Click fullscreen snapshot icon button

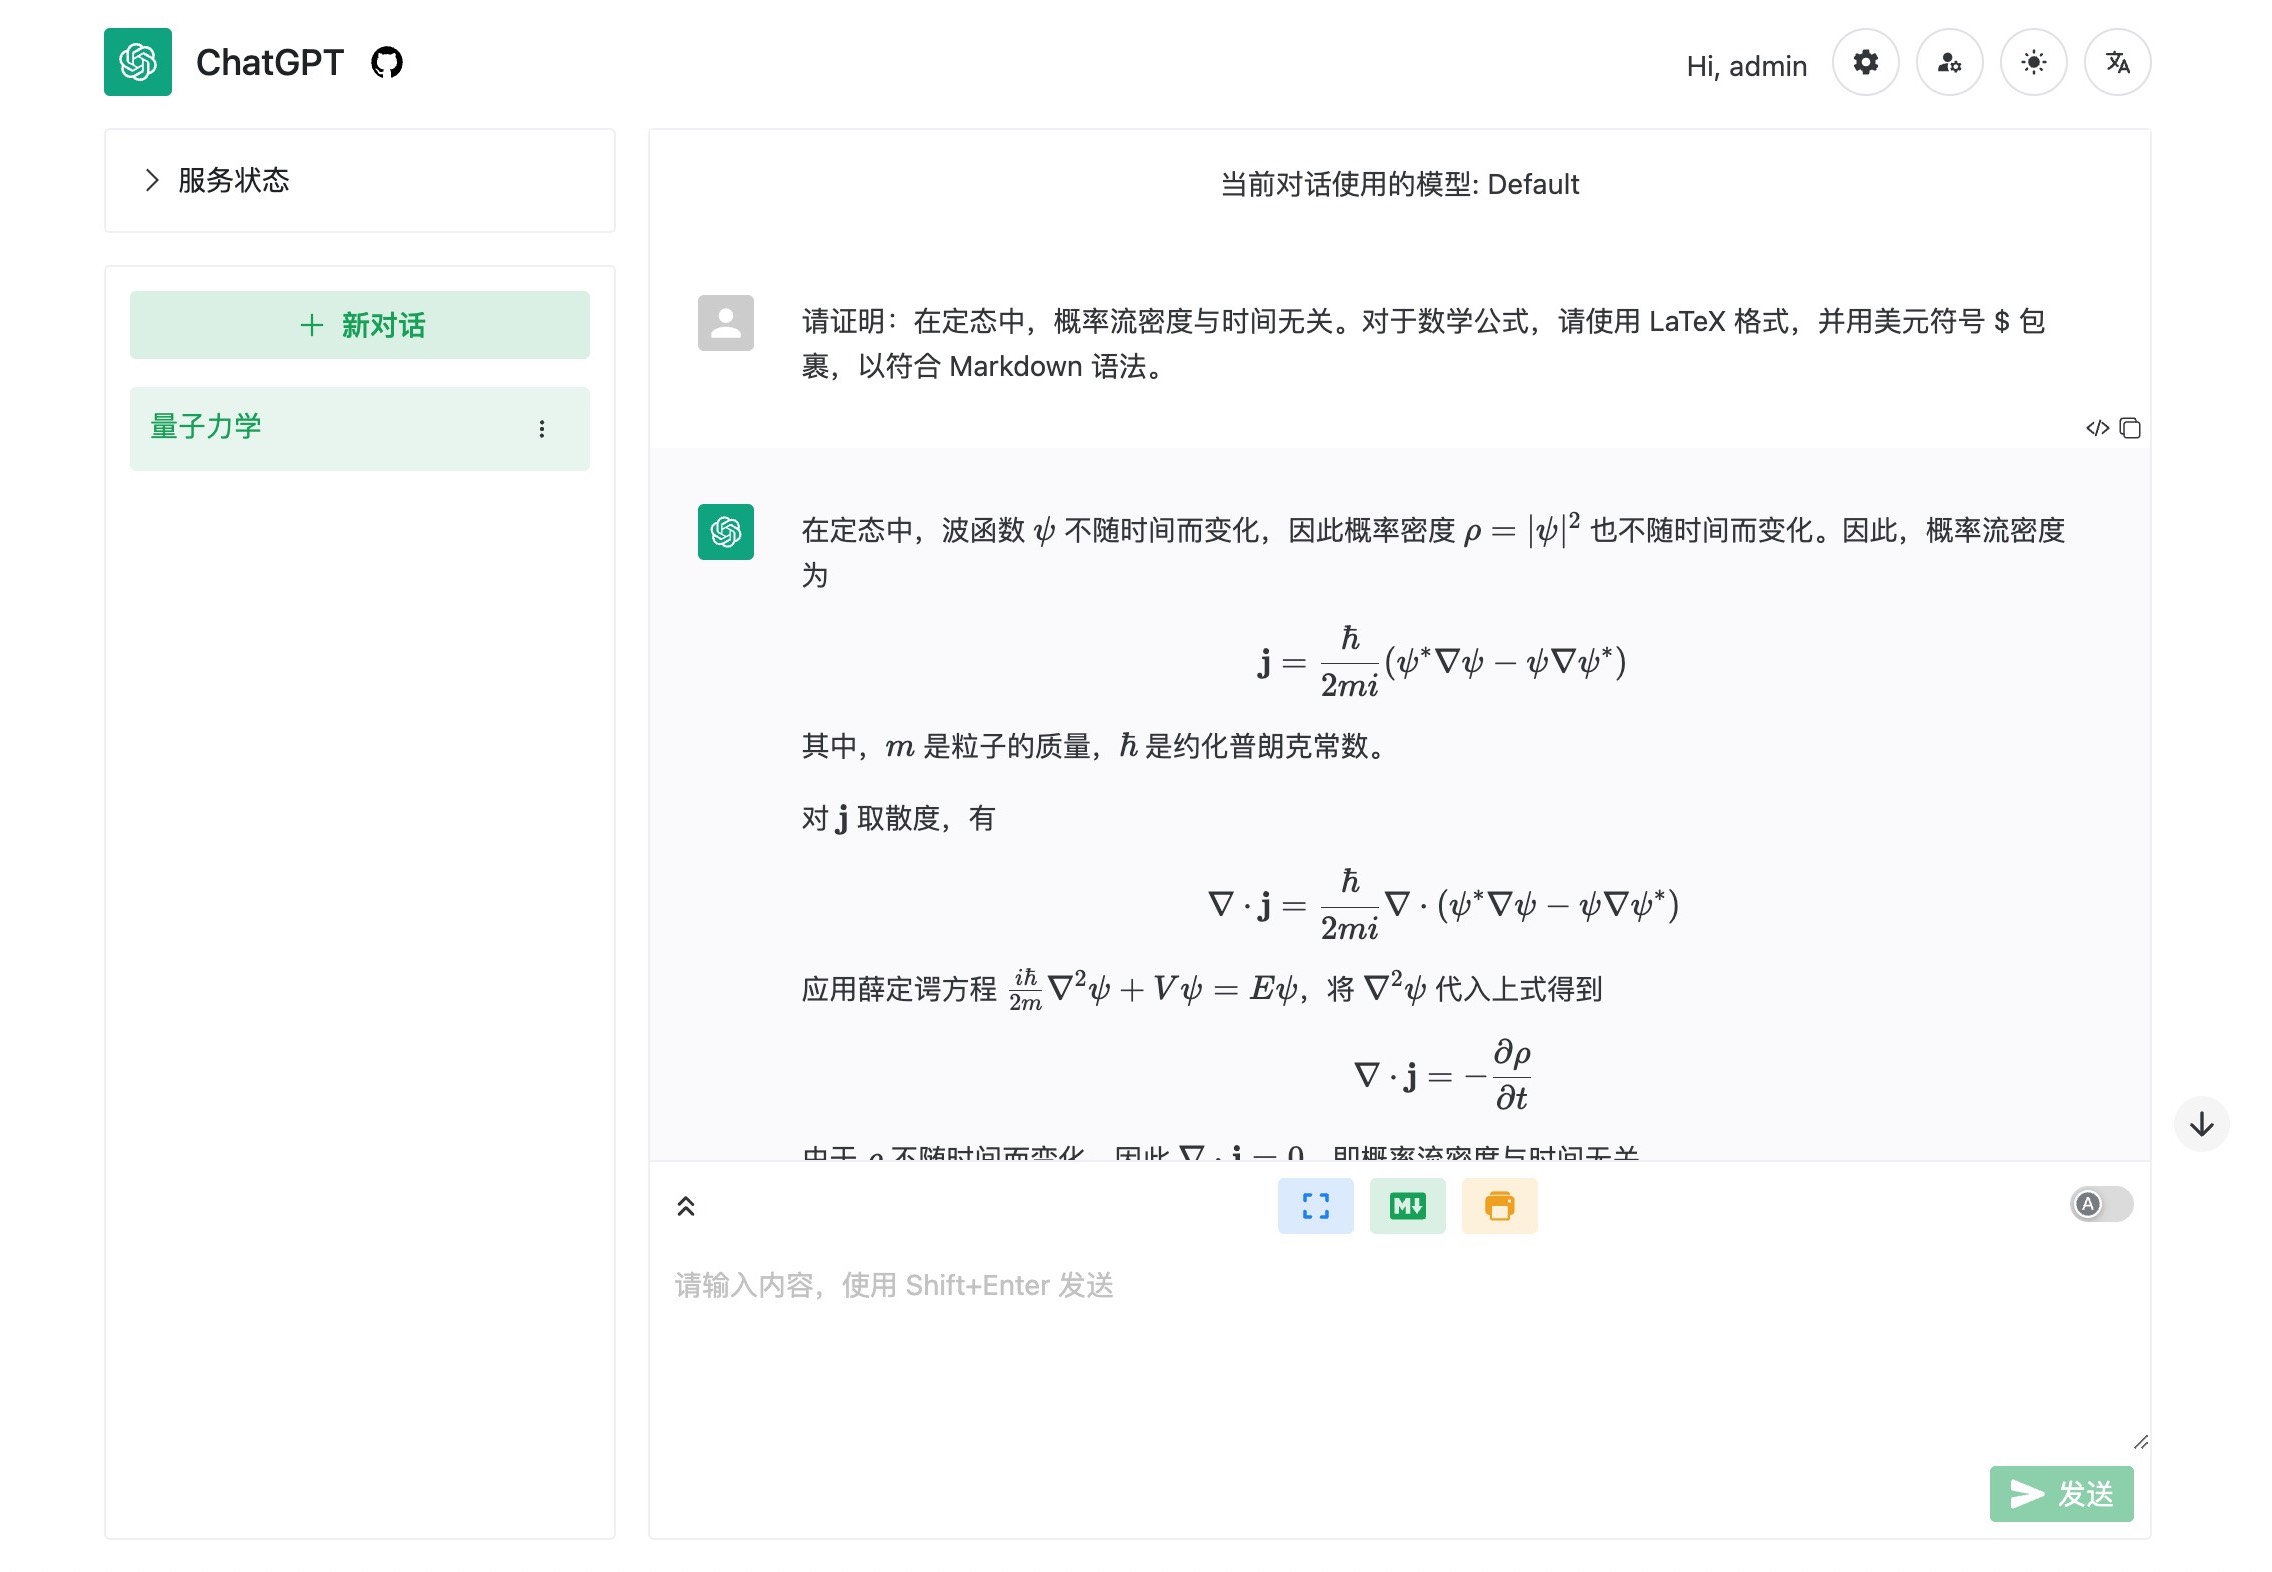(x=1315, y=1206)
